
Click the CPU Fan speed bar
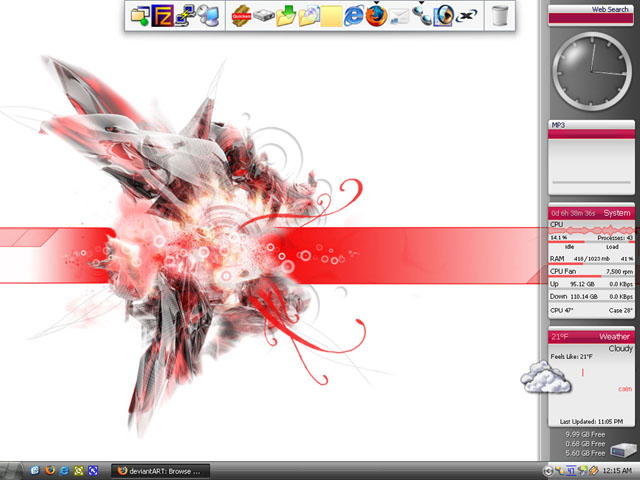click(x=591, y=276)
